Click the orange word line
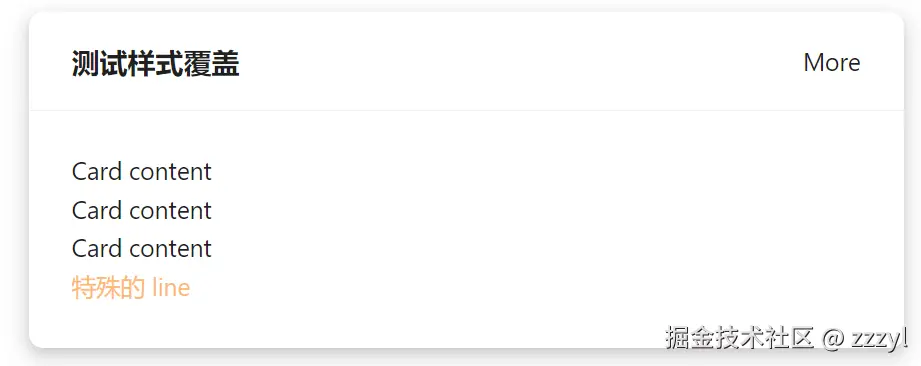Screen dimensions: 921x366 pyautogui.click(x=171, y=288)
